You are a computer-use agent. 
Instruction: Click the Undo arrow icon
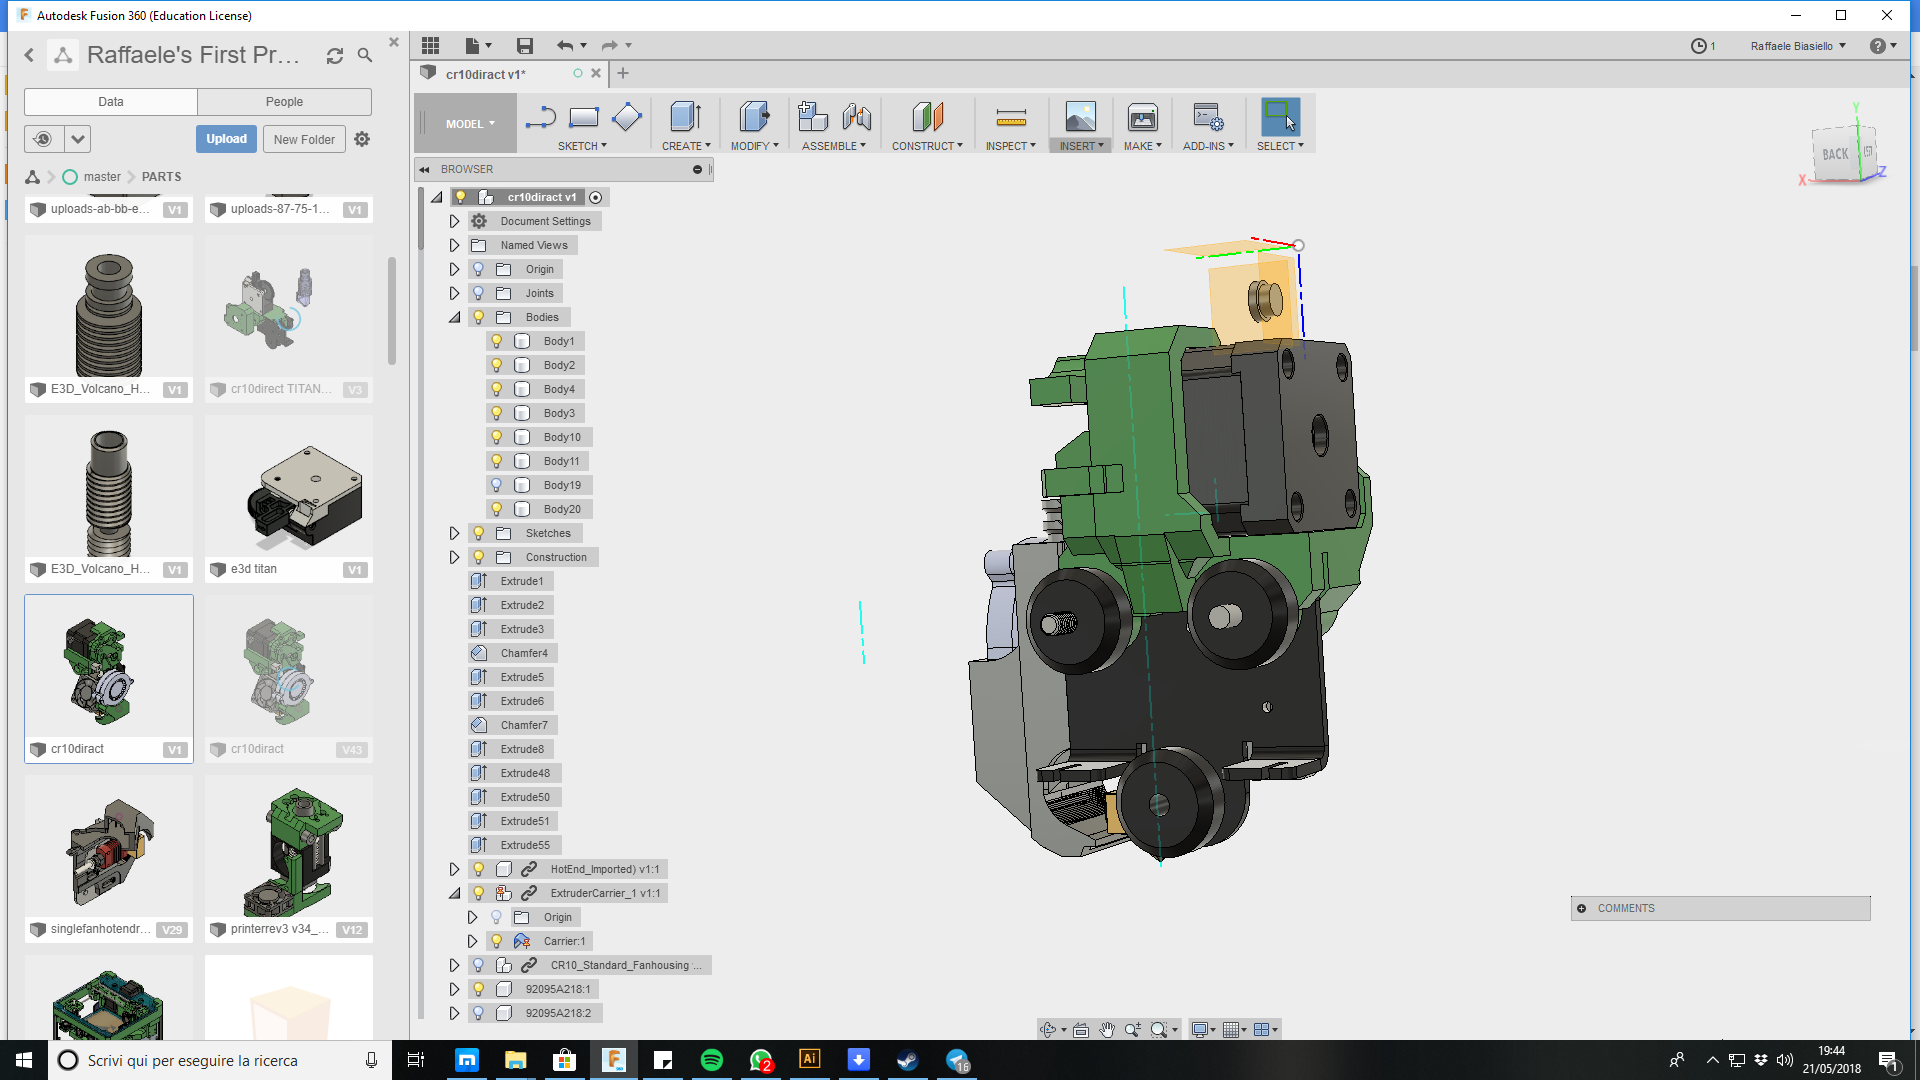pos(565,45)
